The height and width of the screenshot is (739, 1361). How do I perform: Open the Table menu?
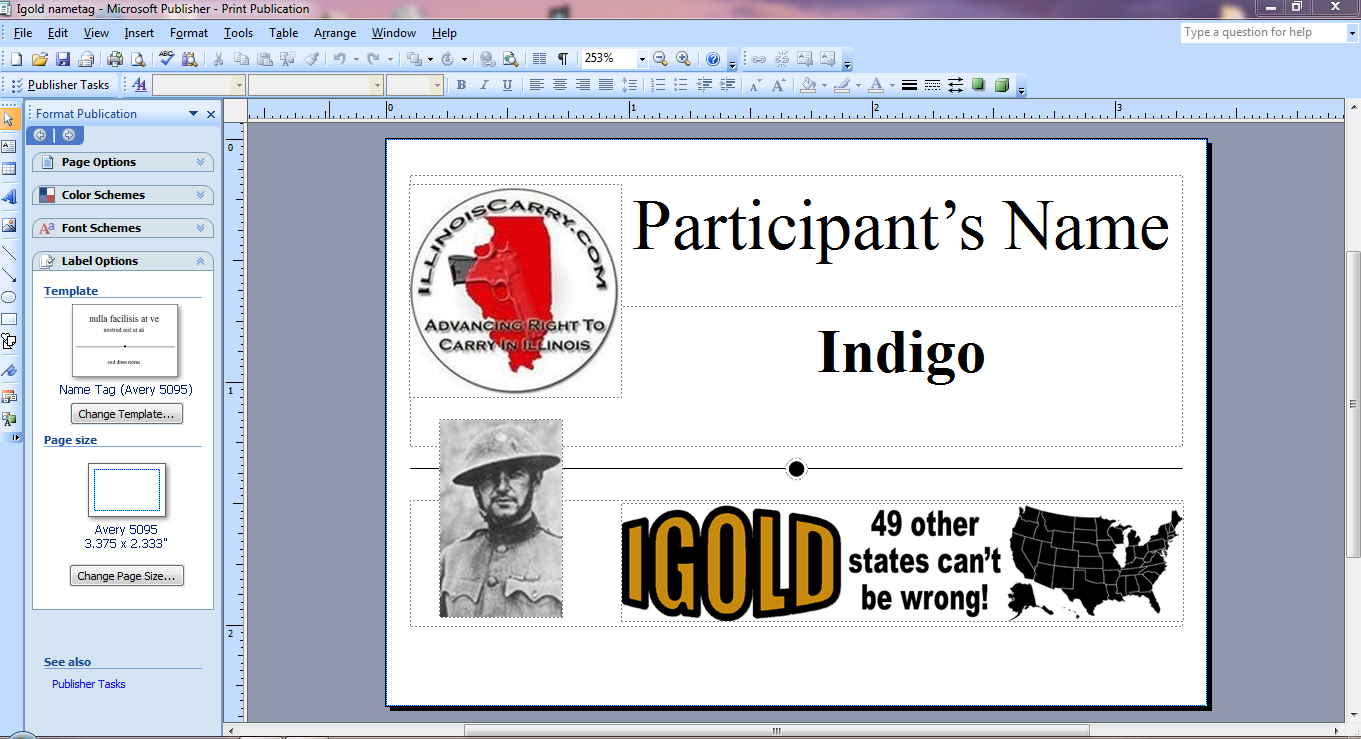click(x=284, y=33)
